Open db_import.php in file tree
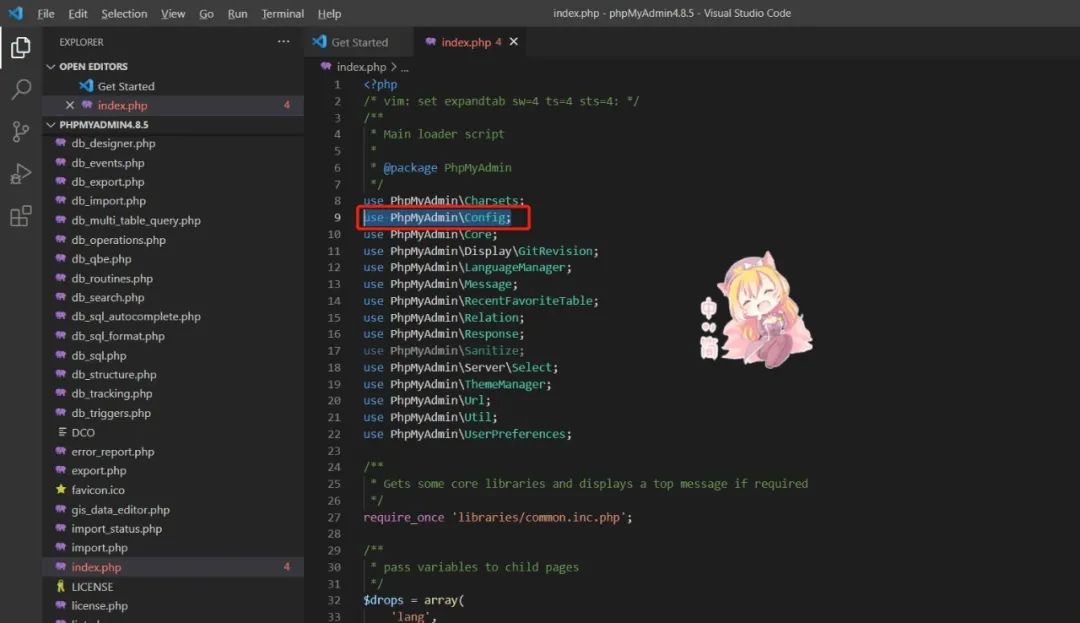 108,201
